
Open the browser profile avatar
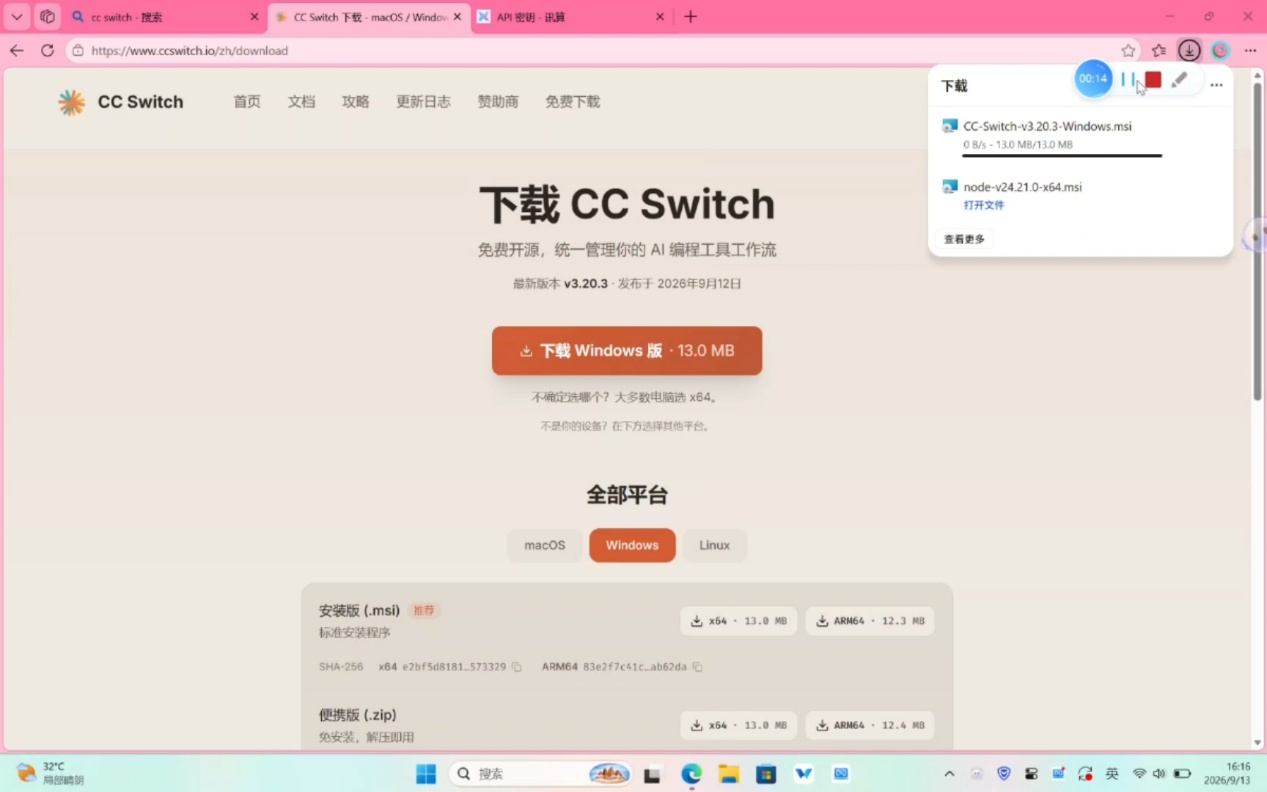tap(1220, 50)
